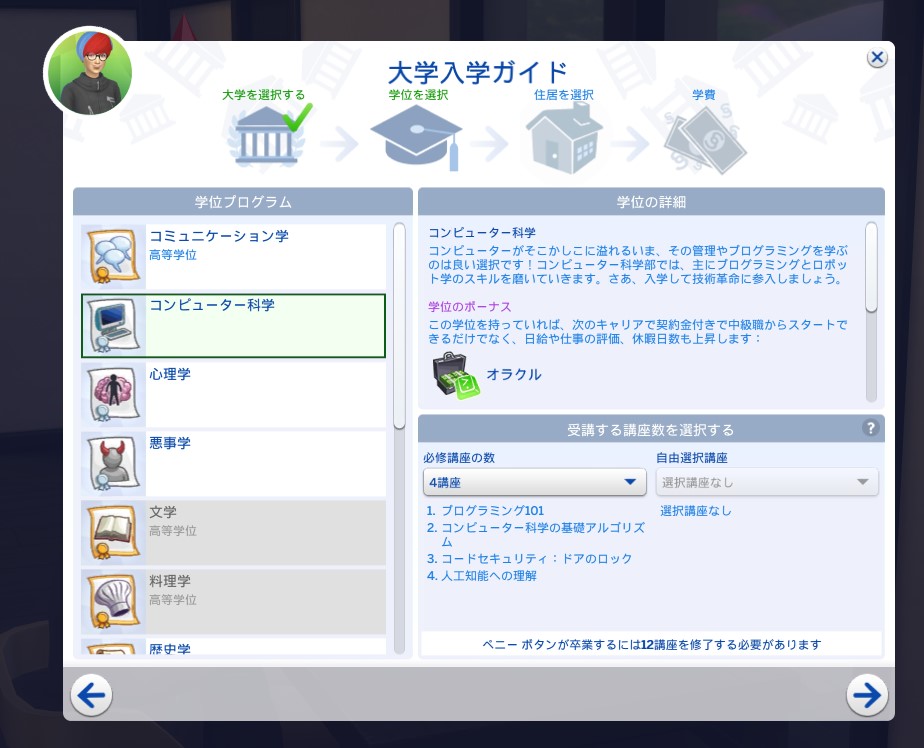Viewport: 924px width, 748px height.
Task: Choose the 悪事学 degree program
Action: tap(233, 463)
